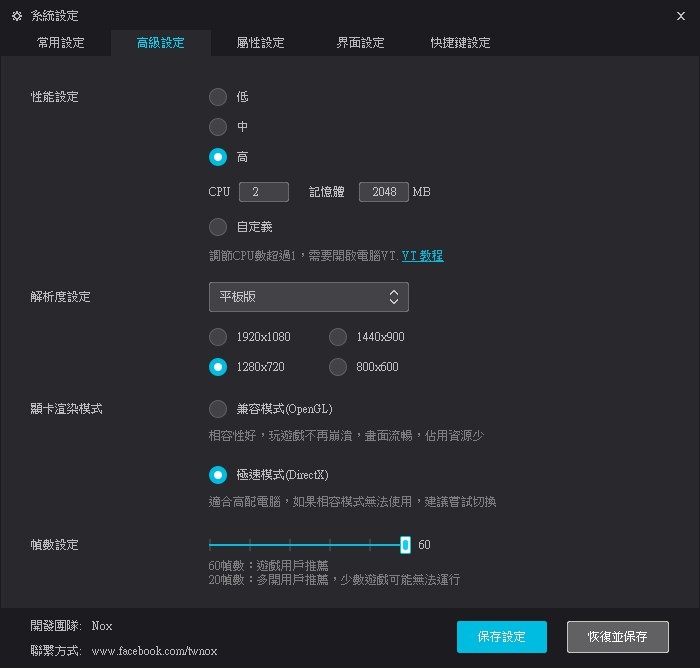Click the 恢復並保存 button
700x668 pixels.
(x=617, y=637)
